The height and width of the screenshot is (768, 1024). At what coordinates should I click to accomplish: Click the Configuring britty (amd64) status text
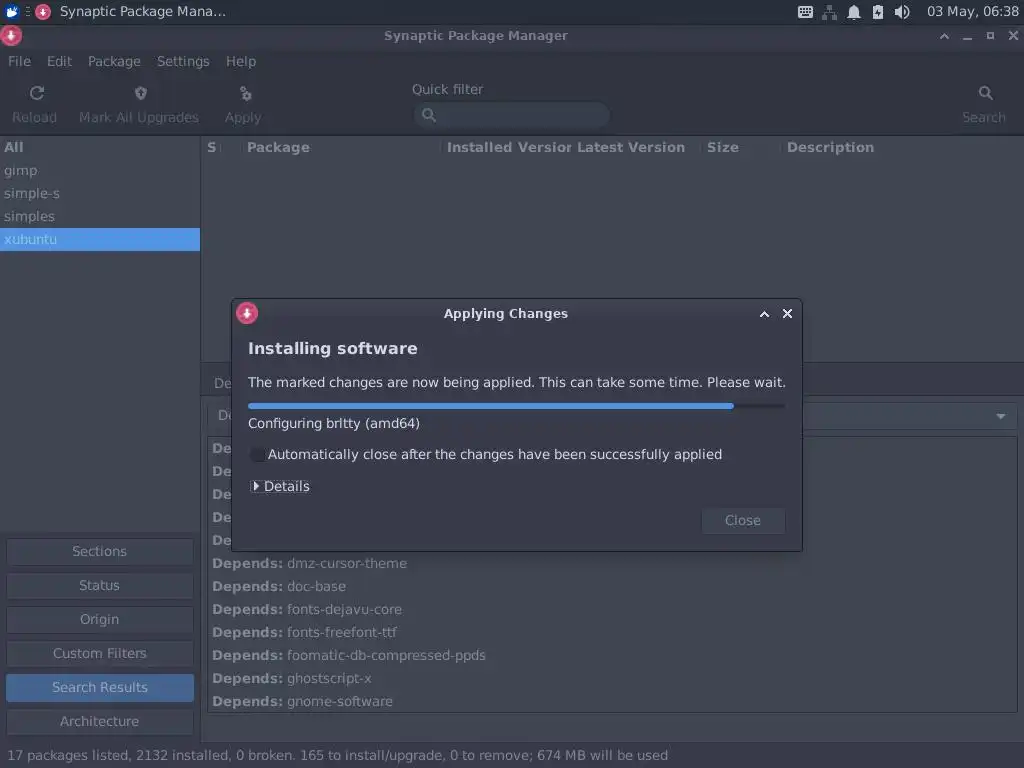334,423
